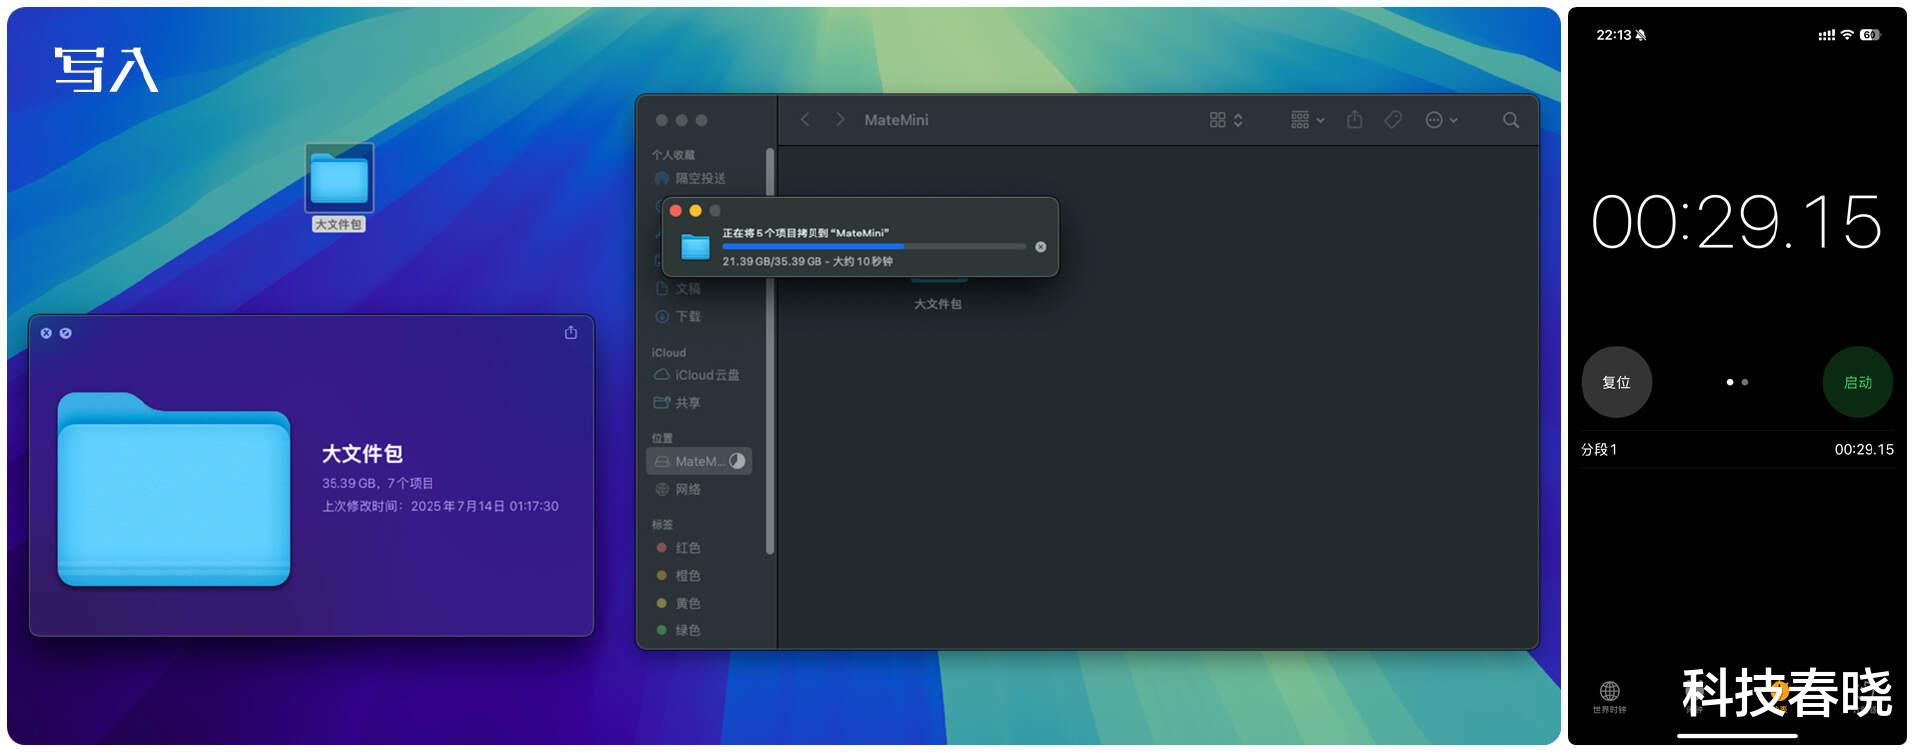Image resolution: width=1920 pixels, height=753 pixels.
Task: Switch to the 世界时钟 tab
Action: 1609,697
